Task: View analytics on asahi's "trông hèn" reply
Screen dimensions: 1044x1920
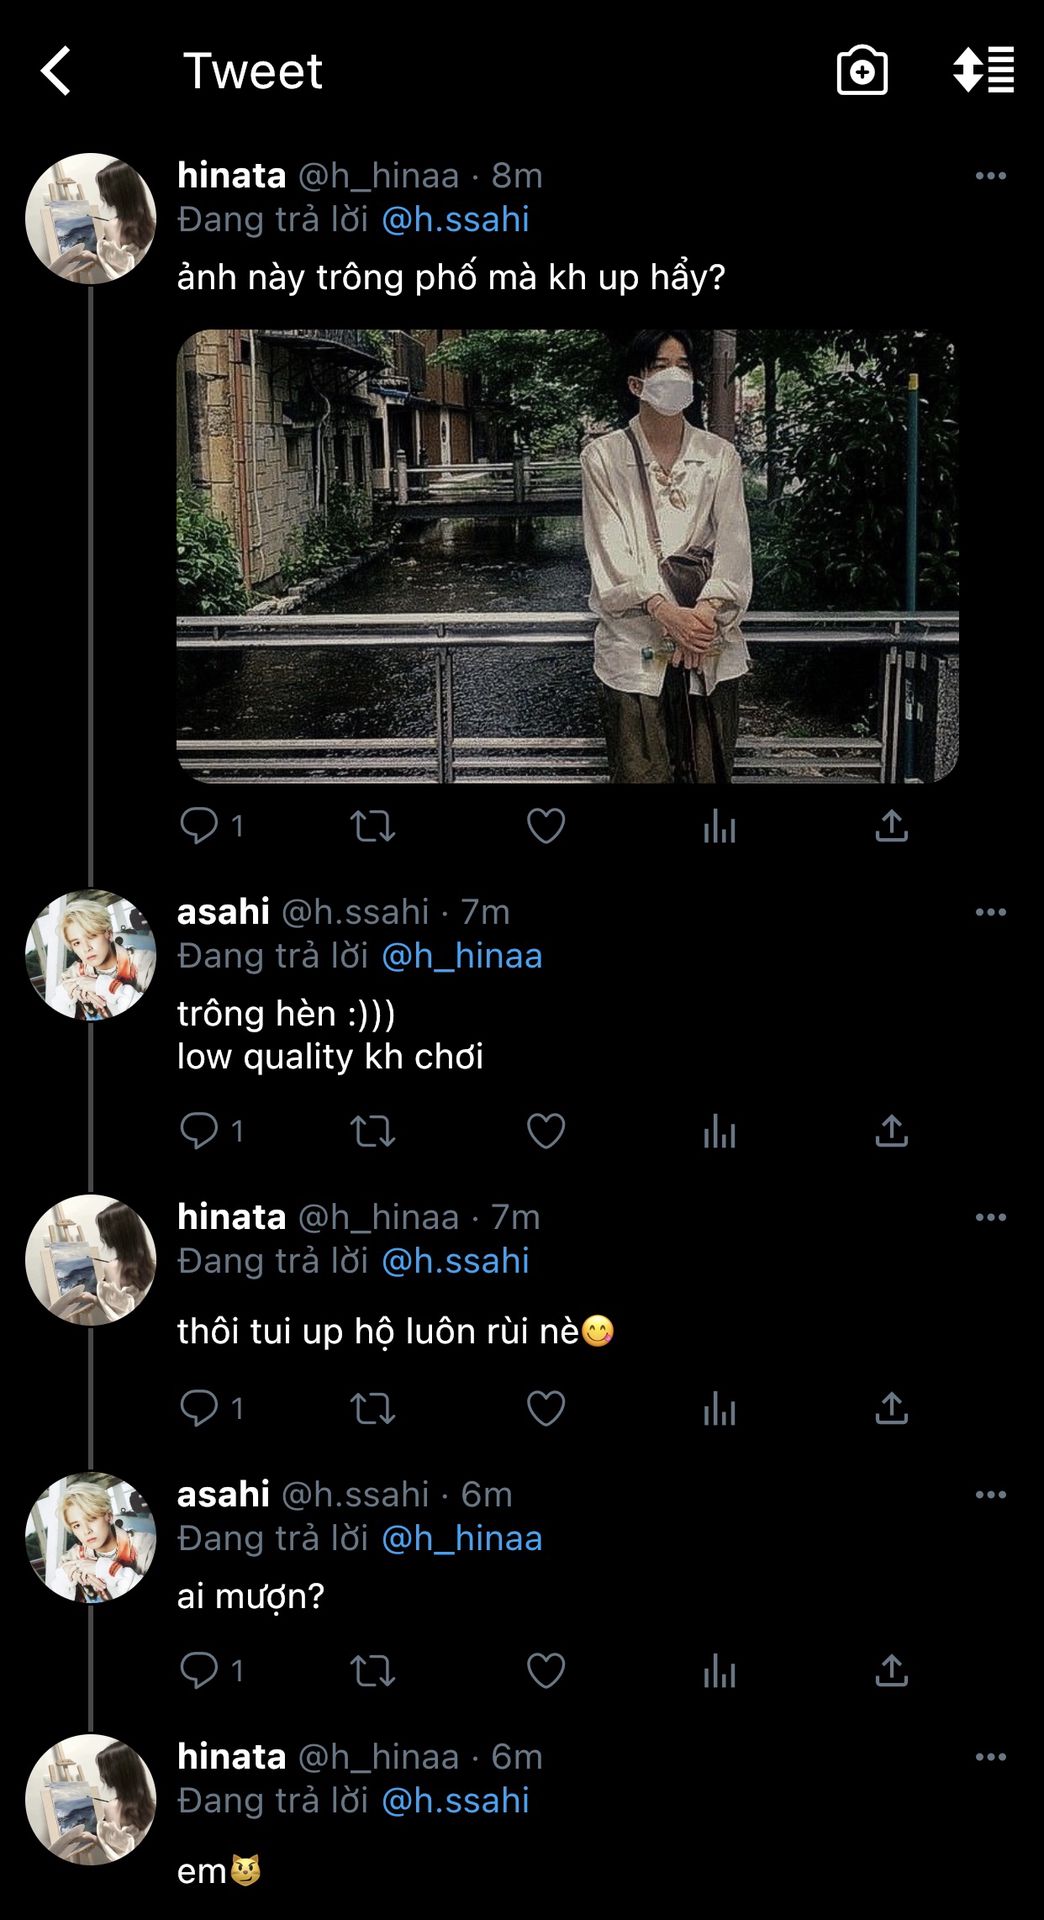Action: [x=719, y=1131]
